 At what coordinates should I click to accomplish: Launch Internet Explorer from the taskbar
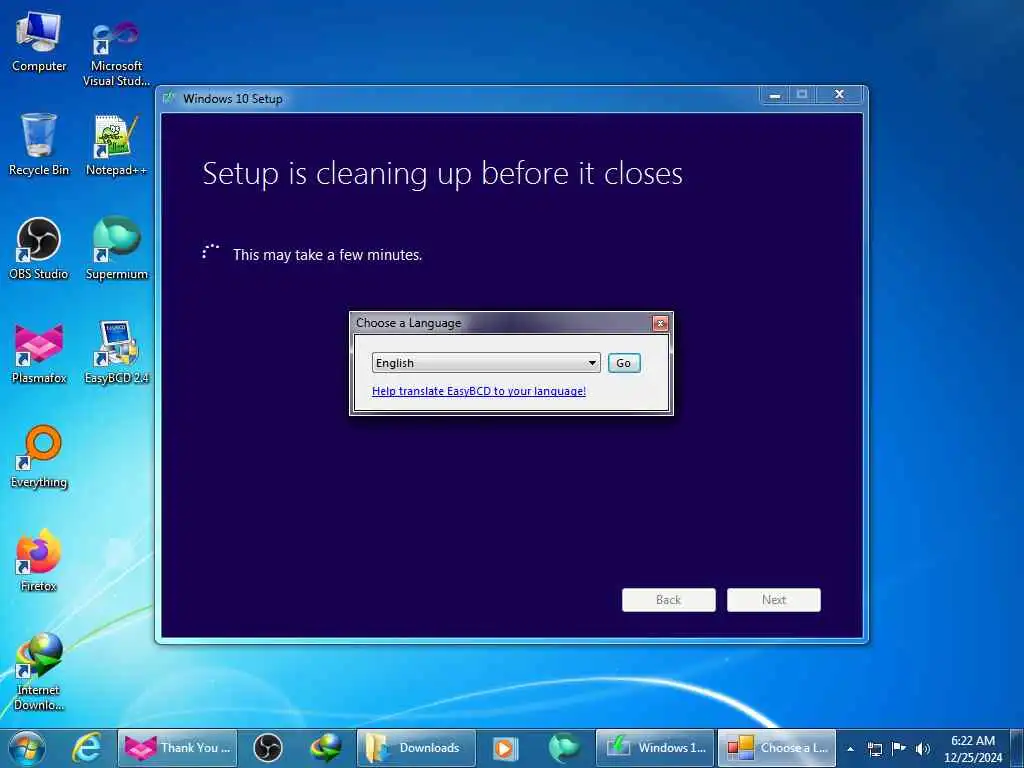[x=87, y=748]
